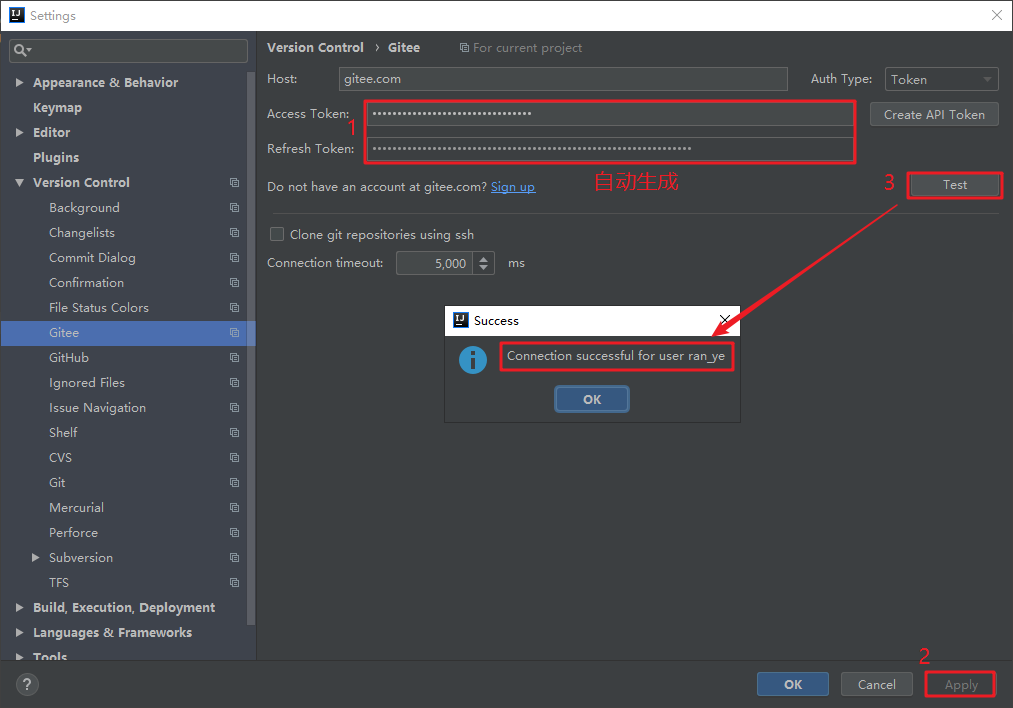1013x708 pixels.
Task: Expand Appearance & Behavior section
Action: (x=19, y=83)
